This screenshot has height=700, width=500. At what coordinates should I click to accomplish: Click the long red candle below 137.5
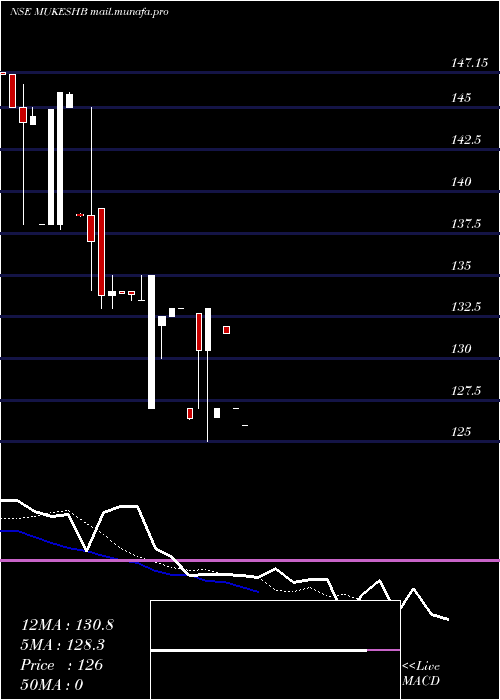[x=102, y=252]
